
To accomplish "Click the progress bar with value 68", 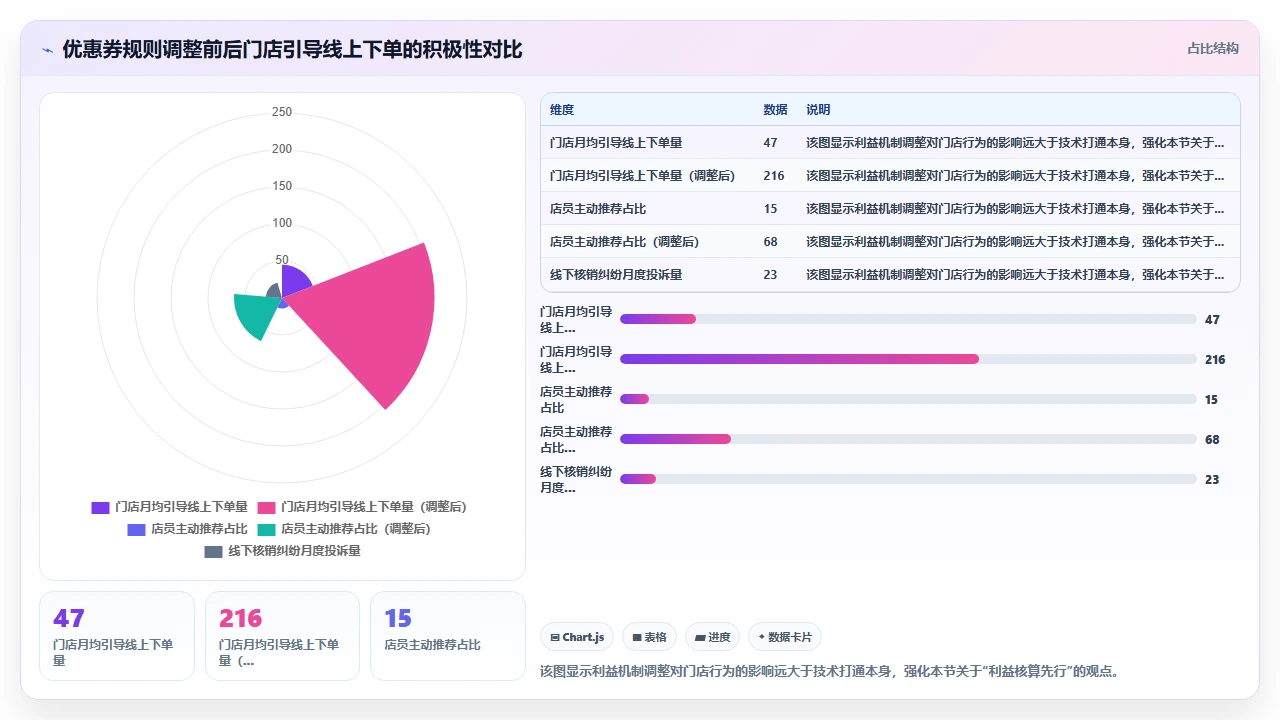I will 908,439.
